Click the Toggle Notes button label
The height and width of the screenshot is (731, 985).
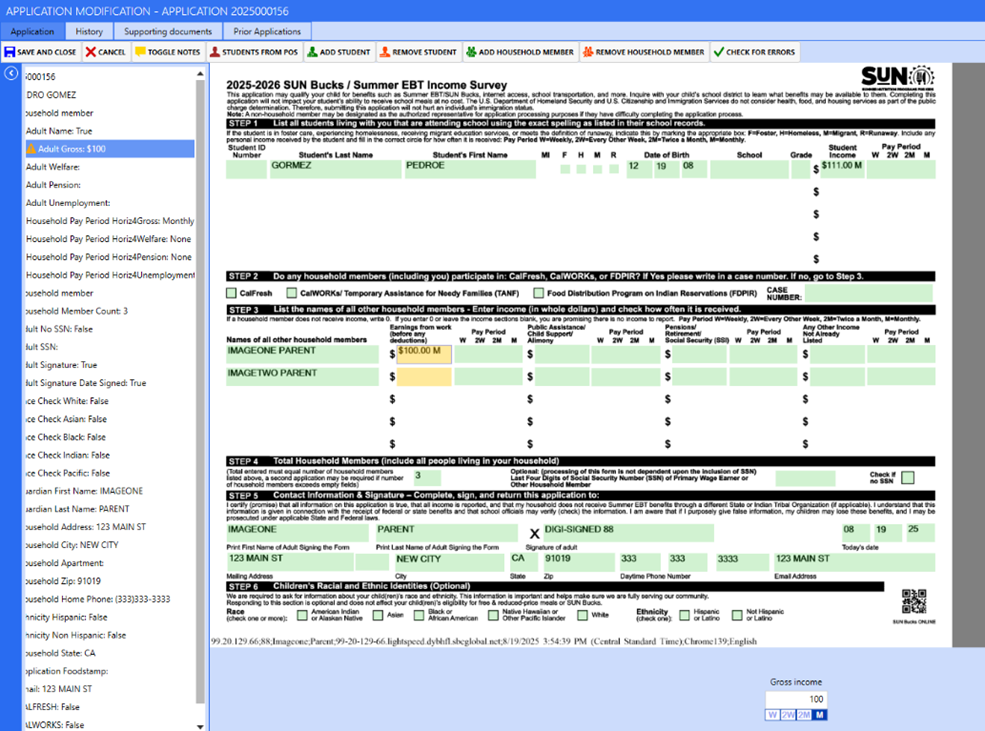(174, 52)
